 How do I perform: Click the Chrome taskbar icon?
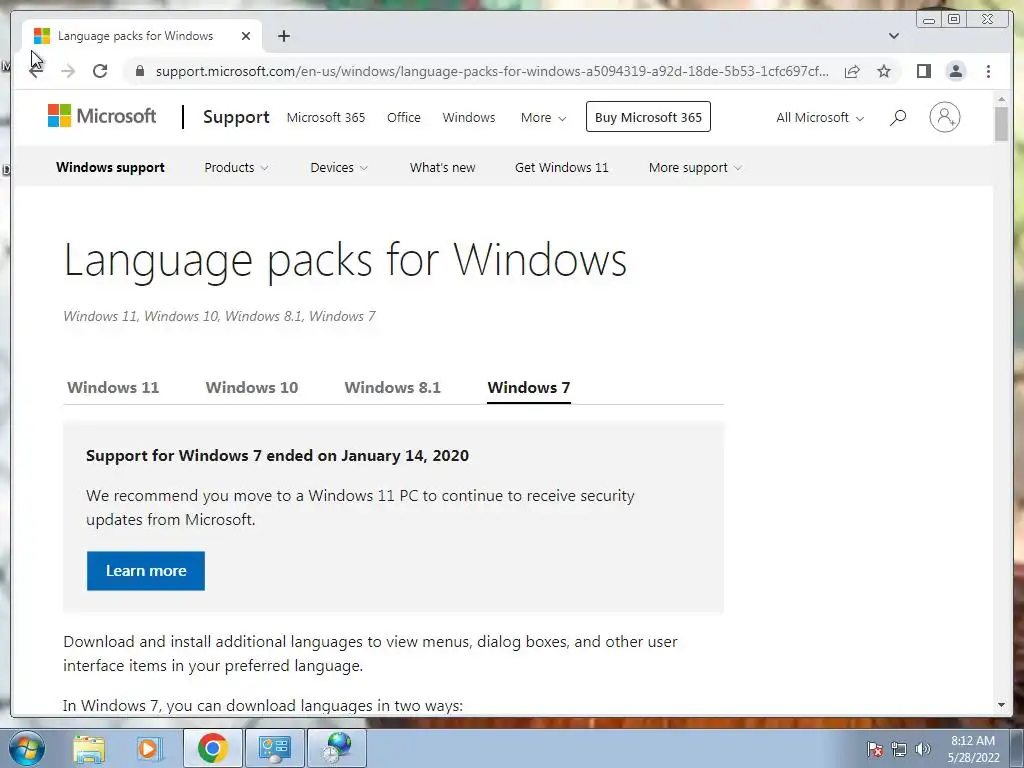pos(213,748)
